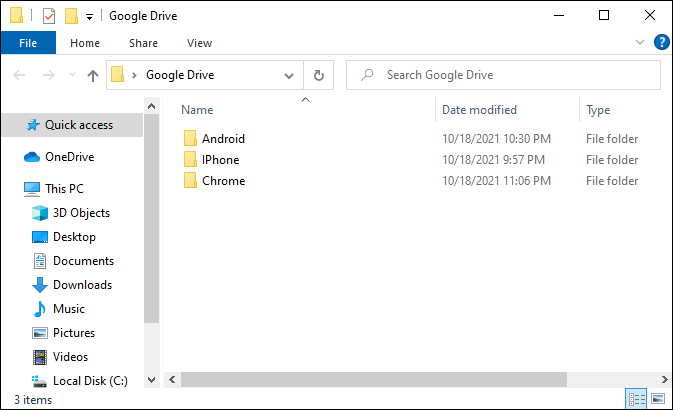Select Quick access in navigation pane

[72, 125]
